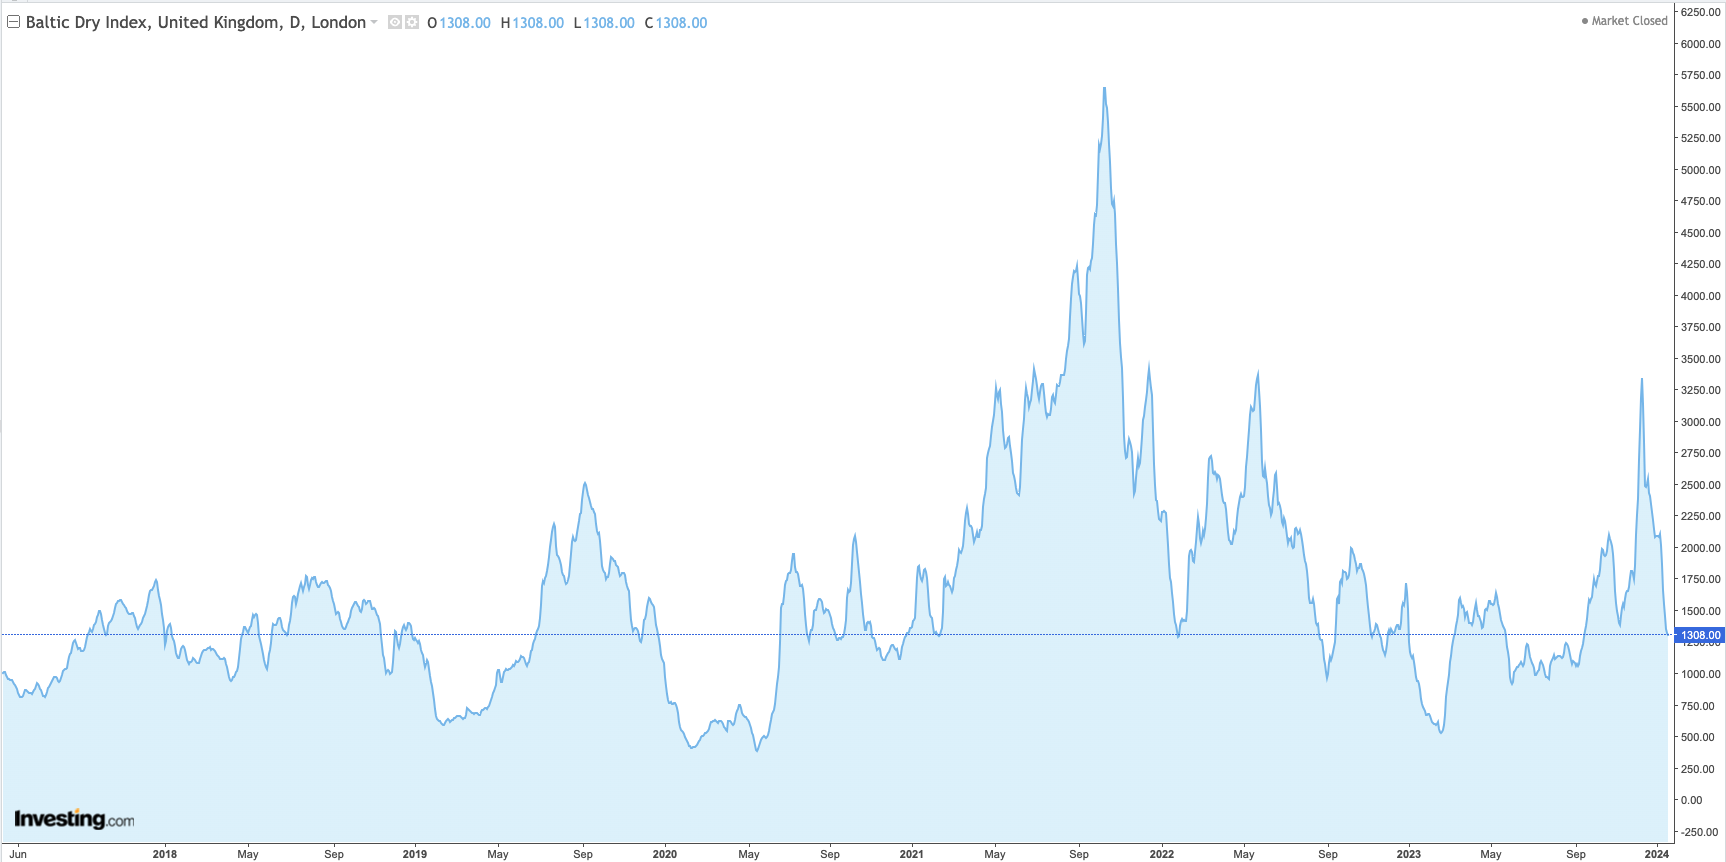Click the Baltic Dry Index title text
The height and width of the screenshot is (862, 1726).
pyautogui.click(x=196, y=22)
